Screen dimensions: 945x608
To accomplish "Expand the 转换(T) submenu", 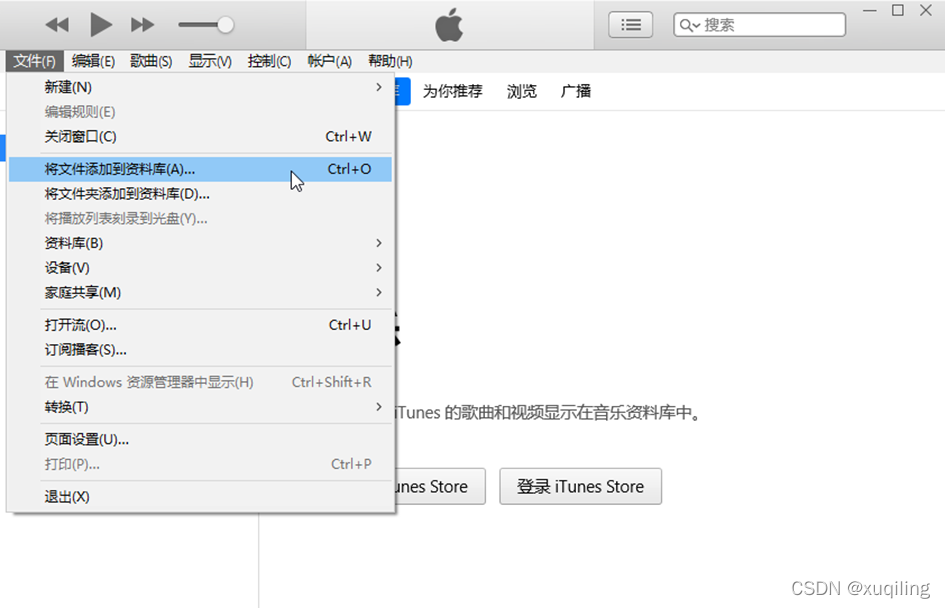I will 200,407.
